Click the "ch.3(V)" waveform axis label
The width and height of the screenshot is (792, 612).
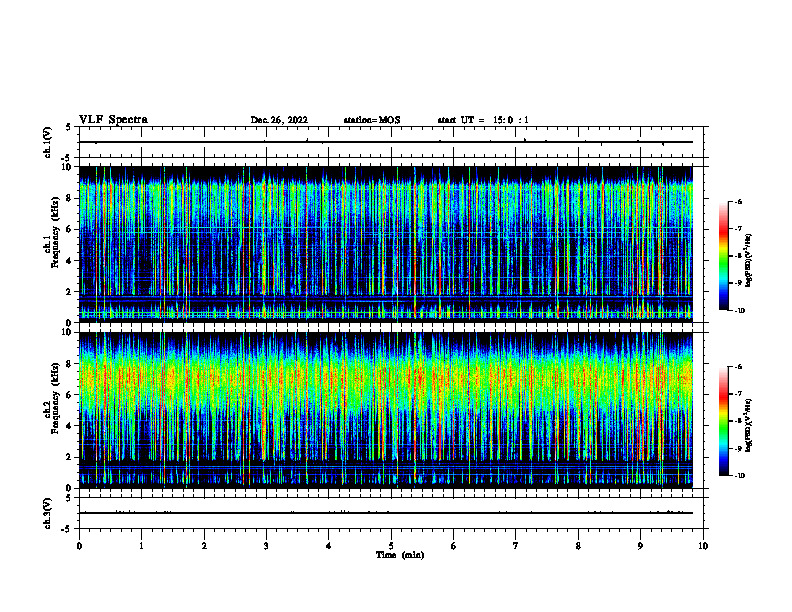pos(48,513)
